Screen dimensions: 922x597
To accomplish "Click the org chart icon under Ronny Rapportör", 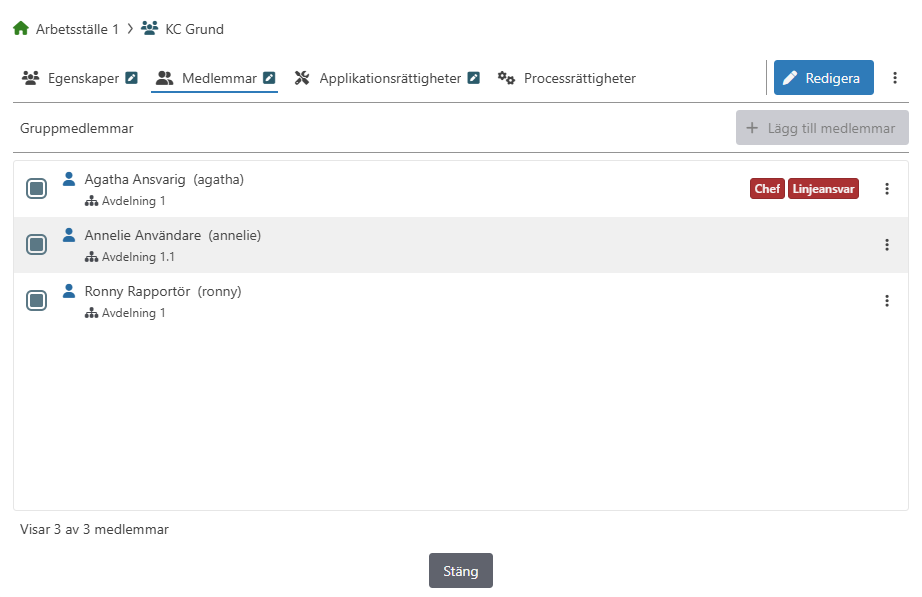I will (91, 313).
